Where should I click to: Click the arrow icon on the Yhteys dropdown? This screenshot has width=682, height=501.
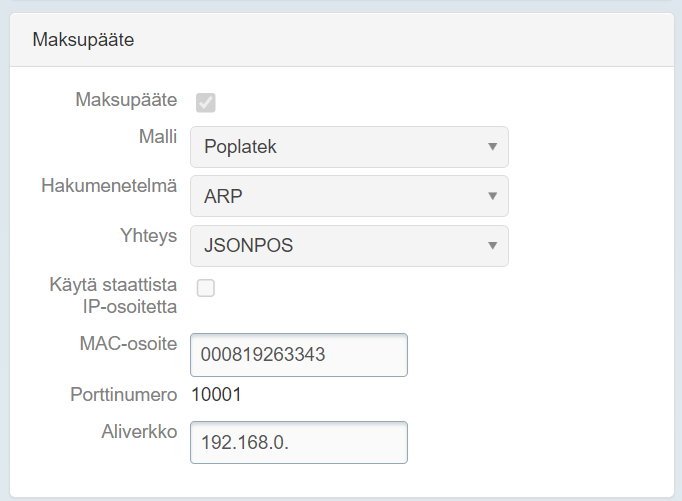[x=492, y=245]
